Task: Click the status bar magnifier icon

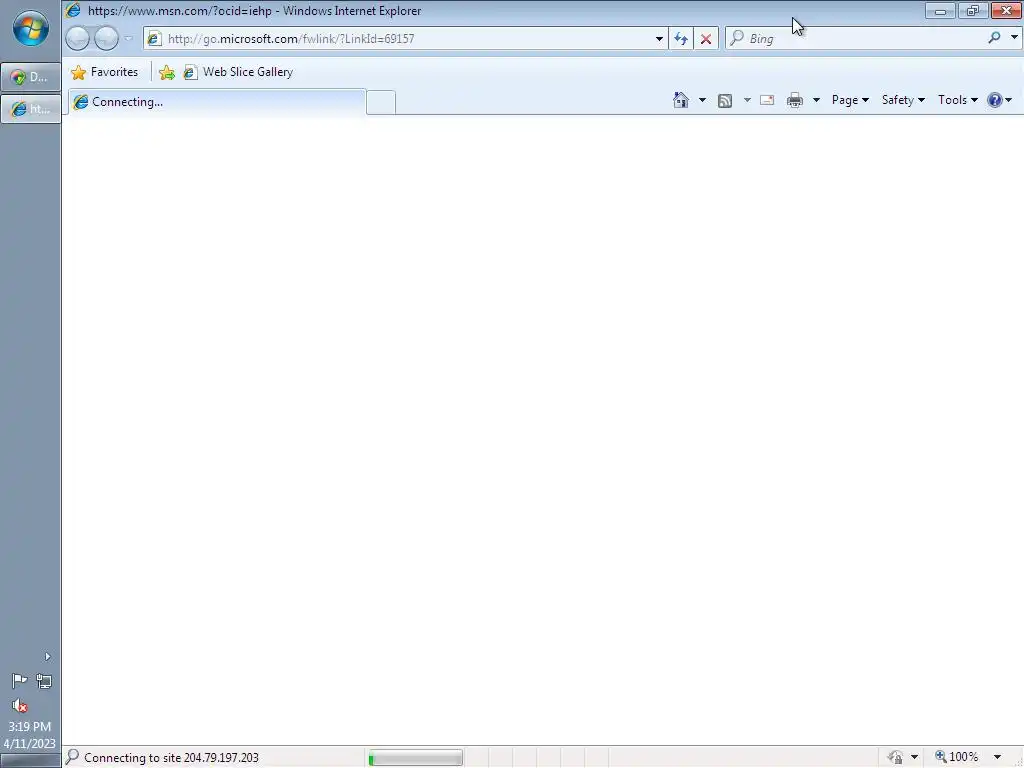Action: point(72,757)
